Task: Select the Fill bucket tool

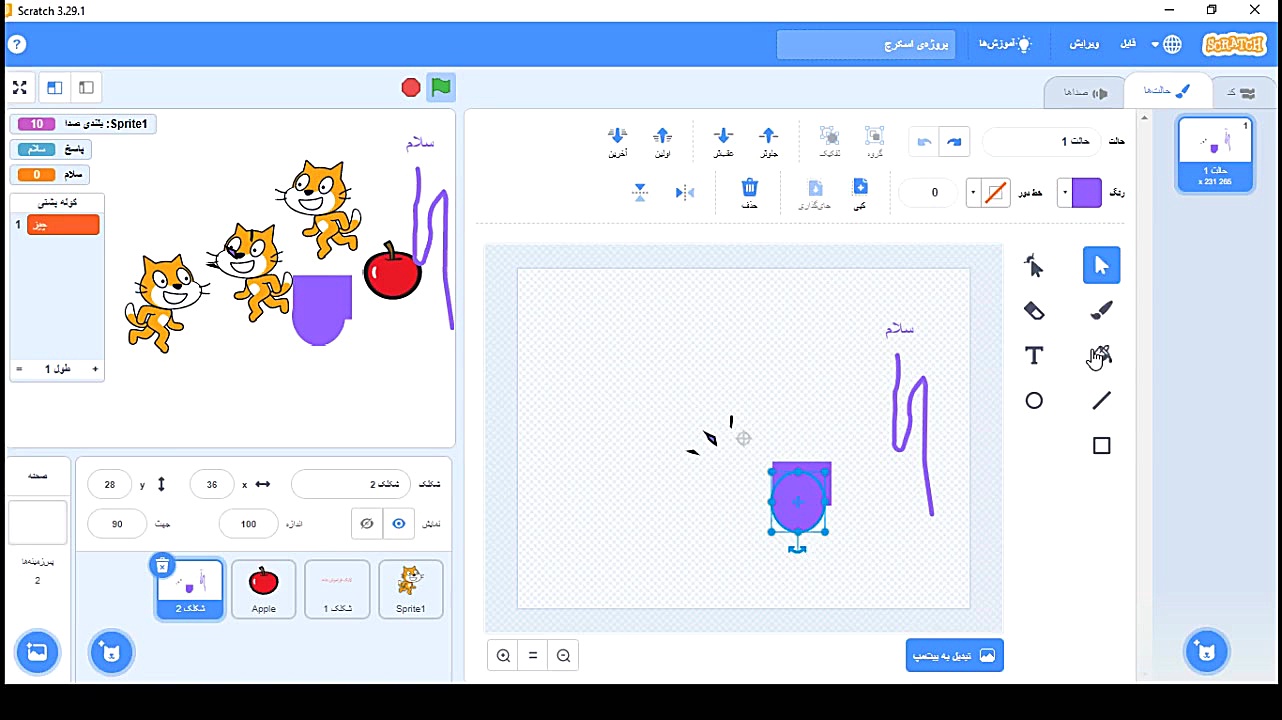Action: [1101, 355]
